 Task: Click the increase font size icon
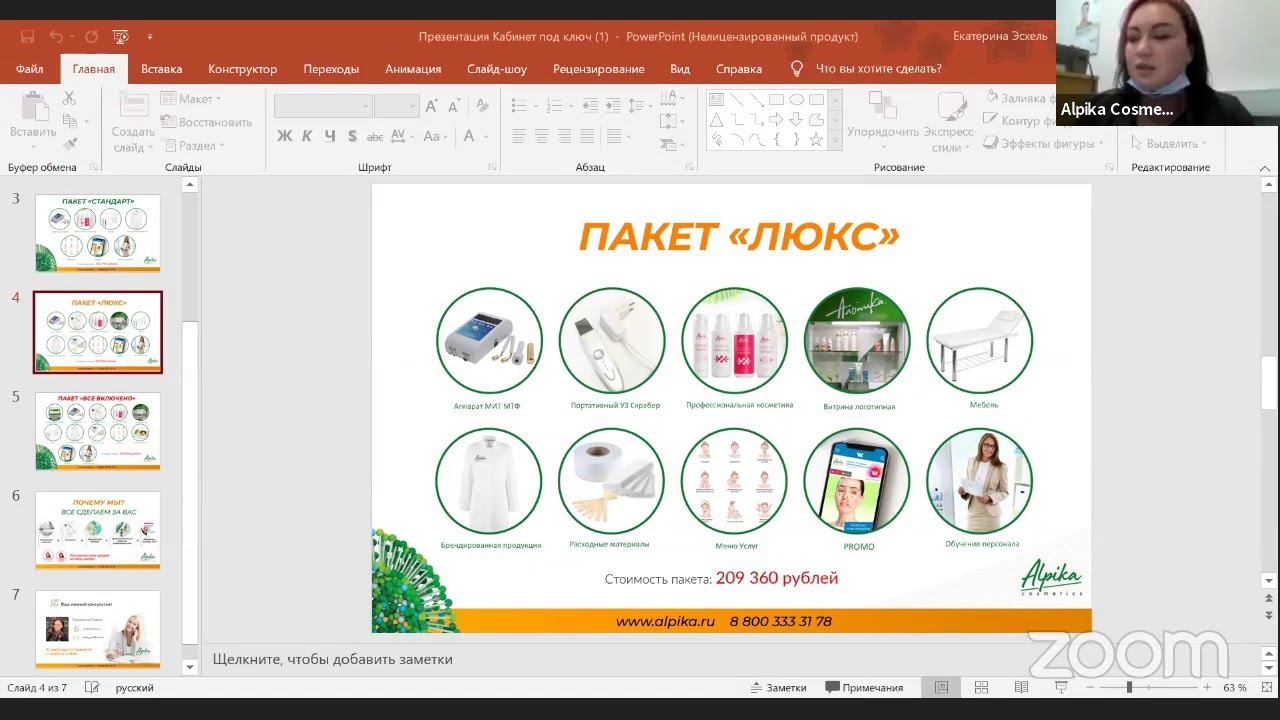(x=431, y=106)
